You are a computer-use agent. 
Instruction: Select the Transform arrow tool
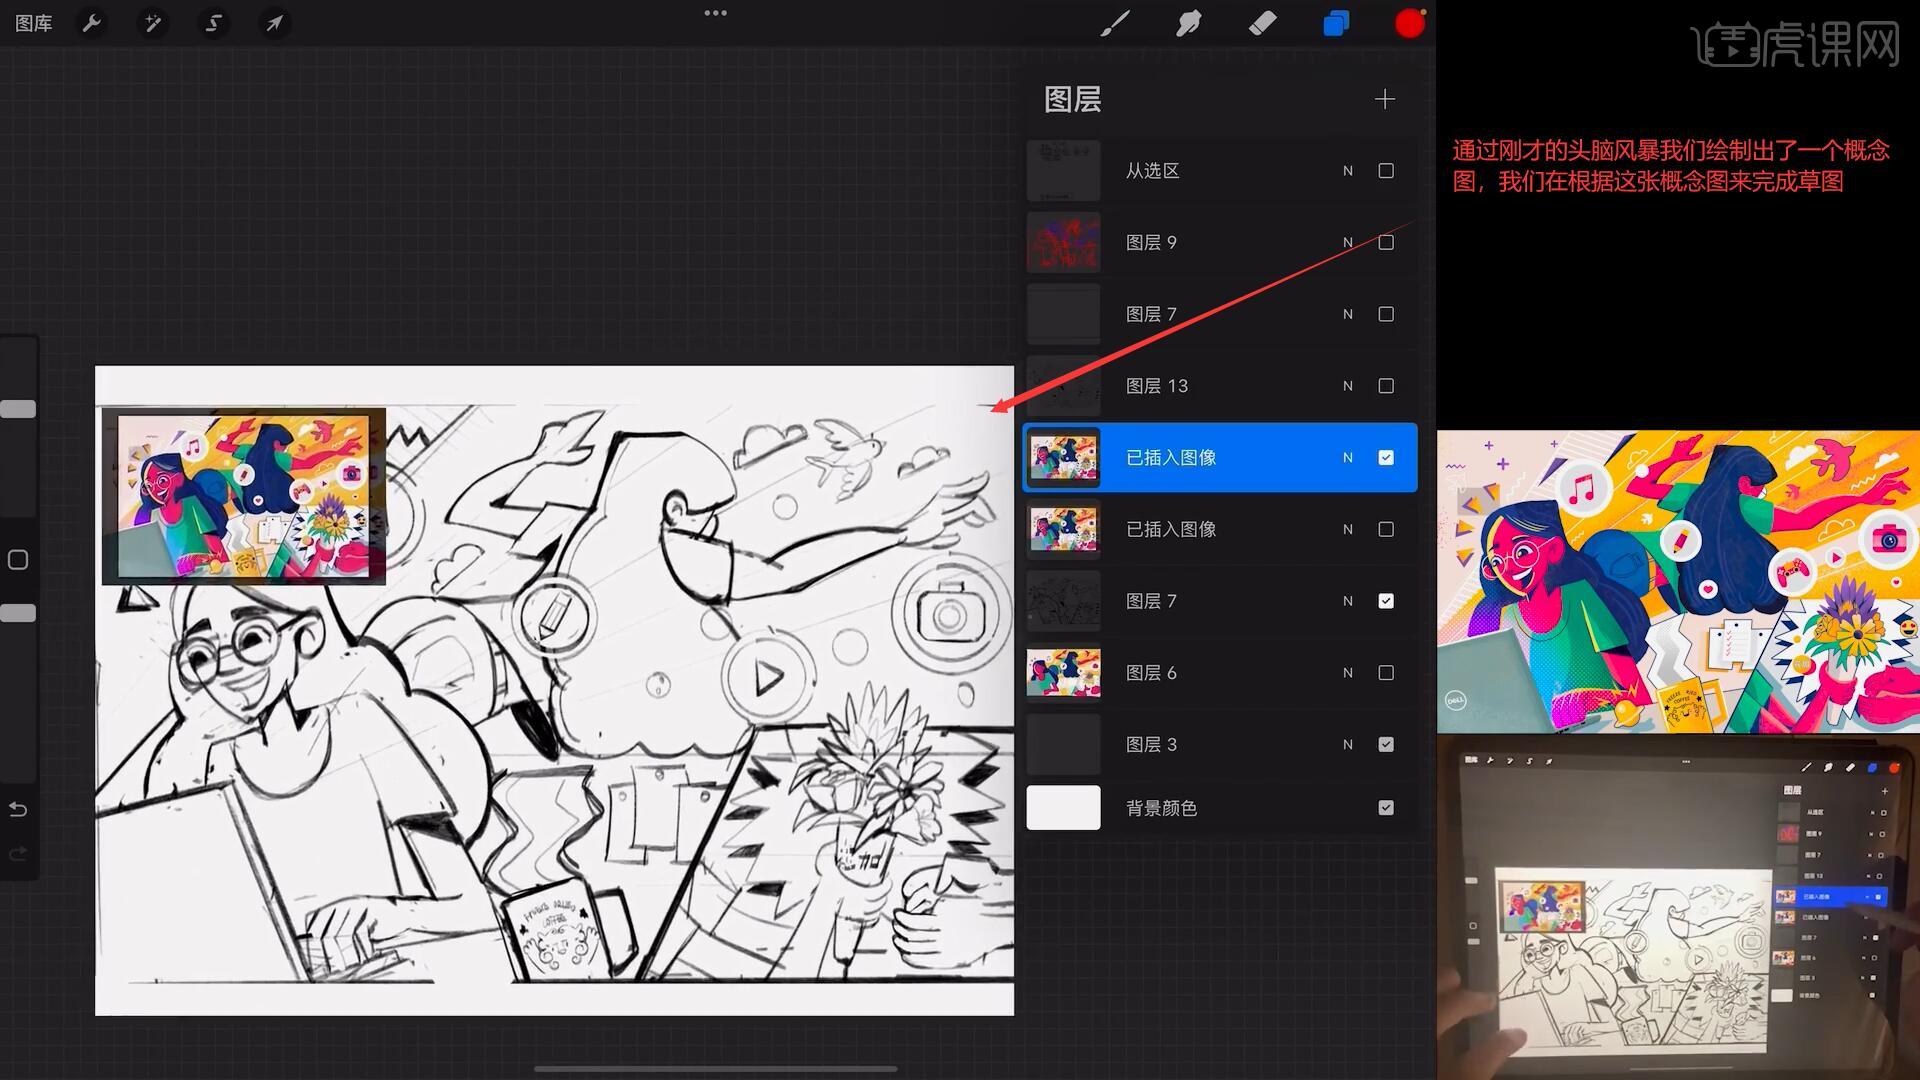coord(274,23)
